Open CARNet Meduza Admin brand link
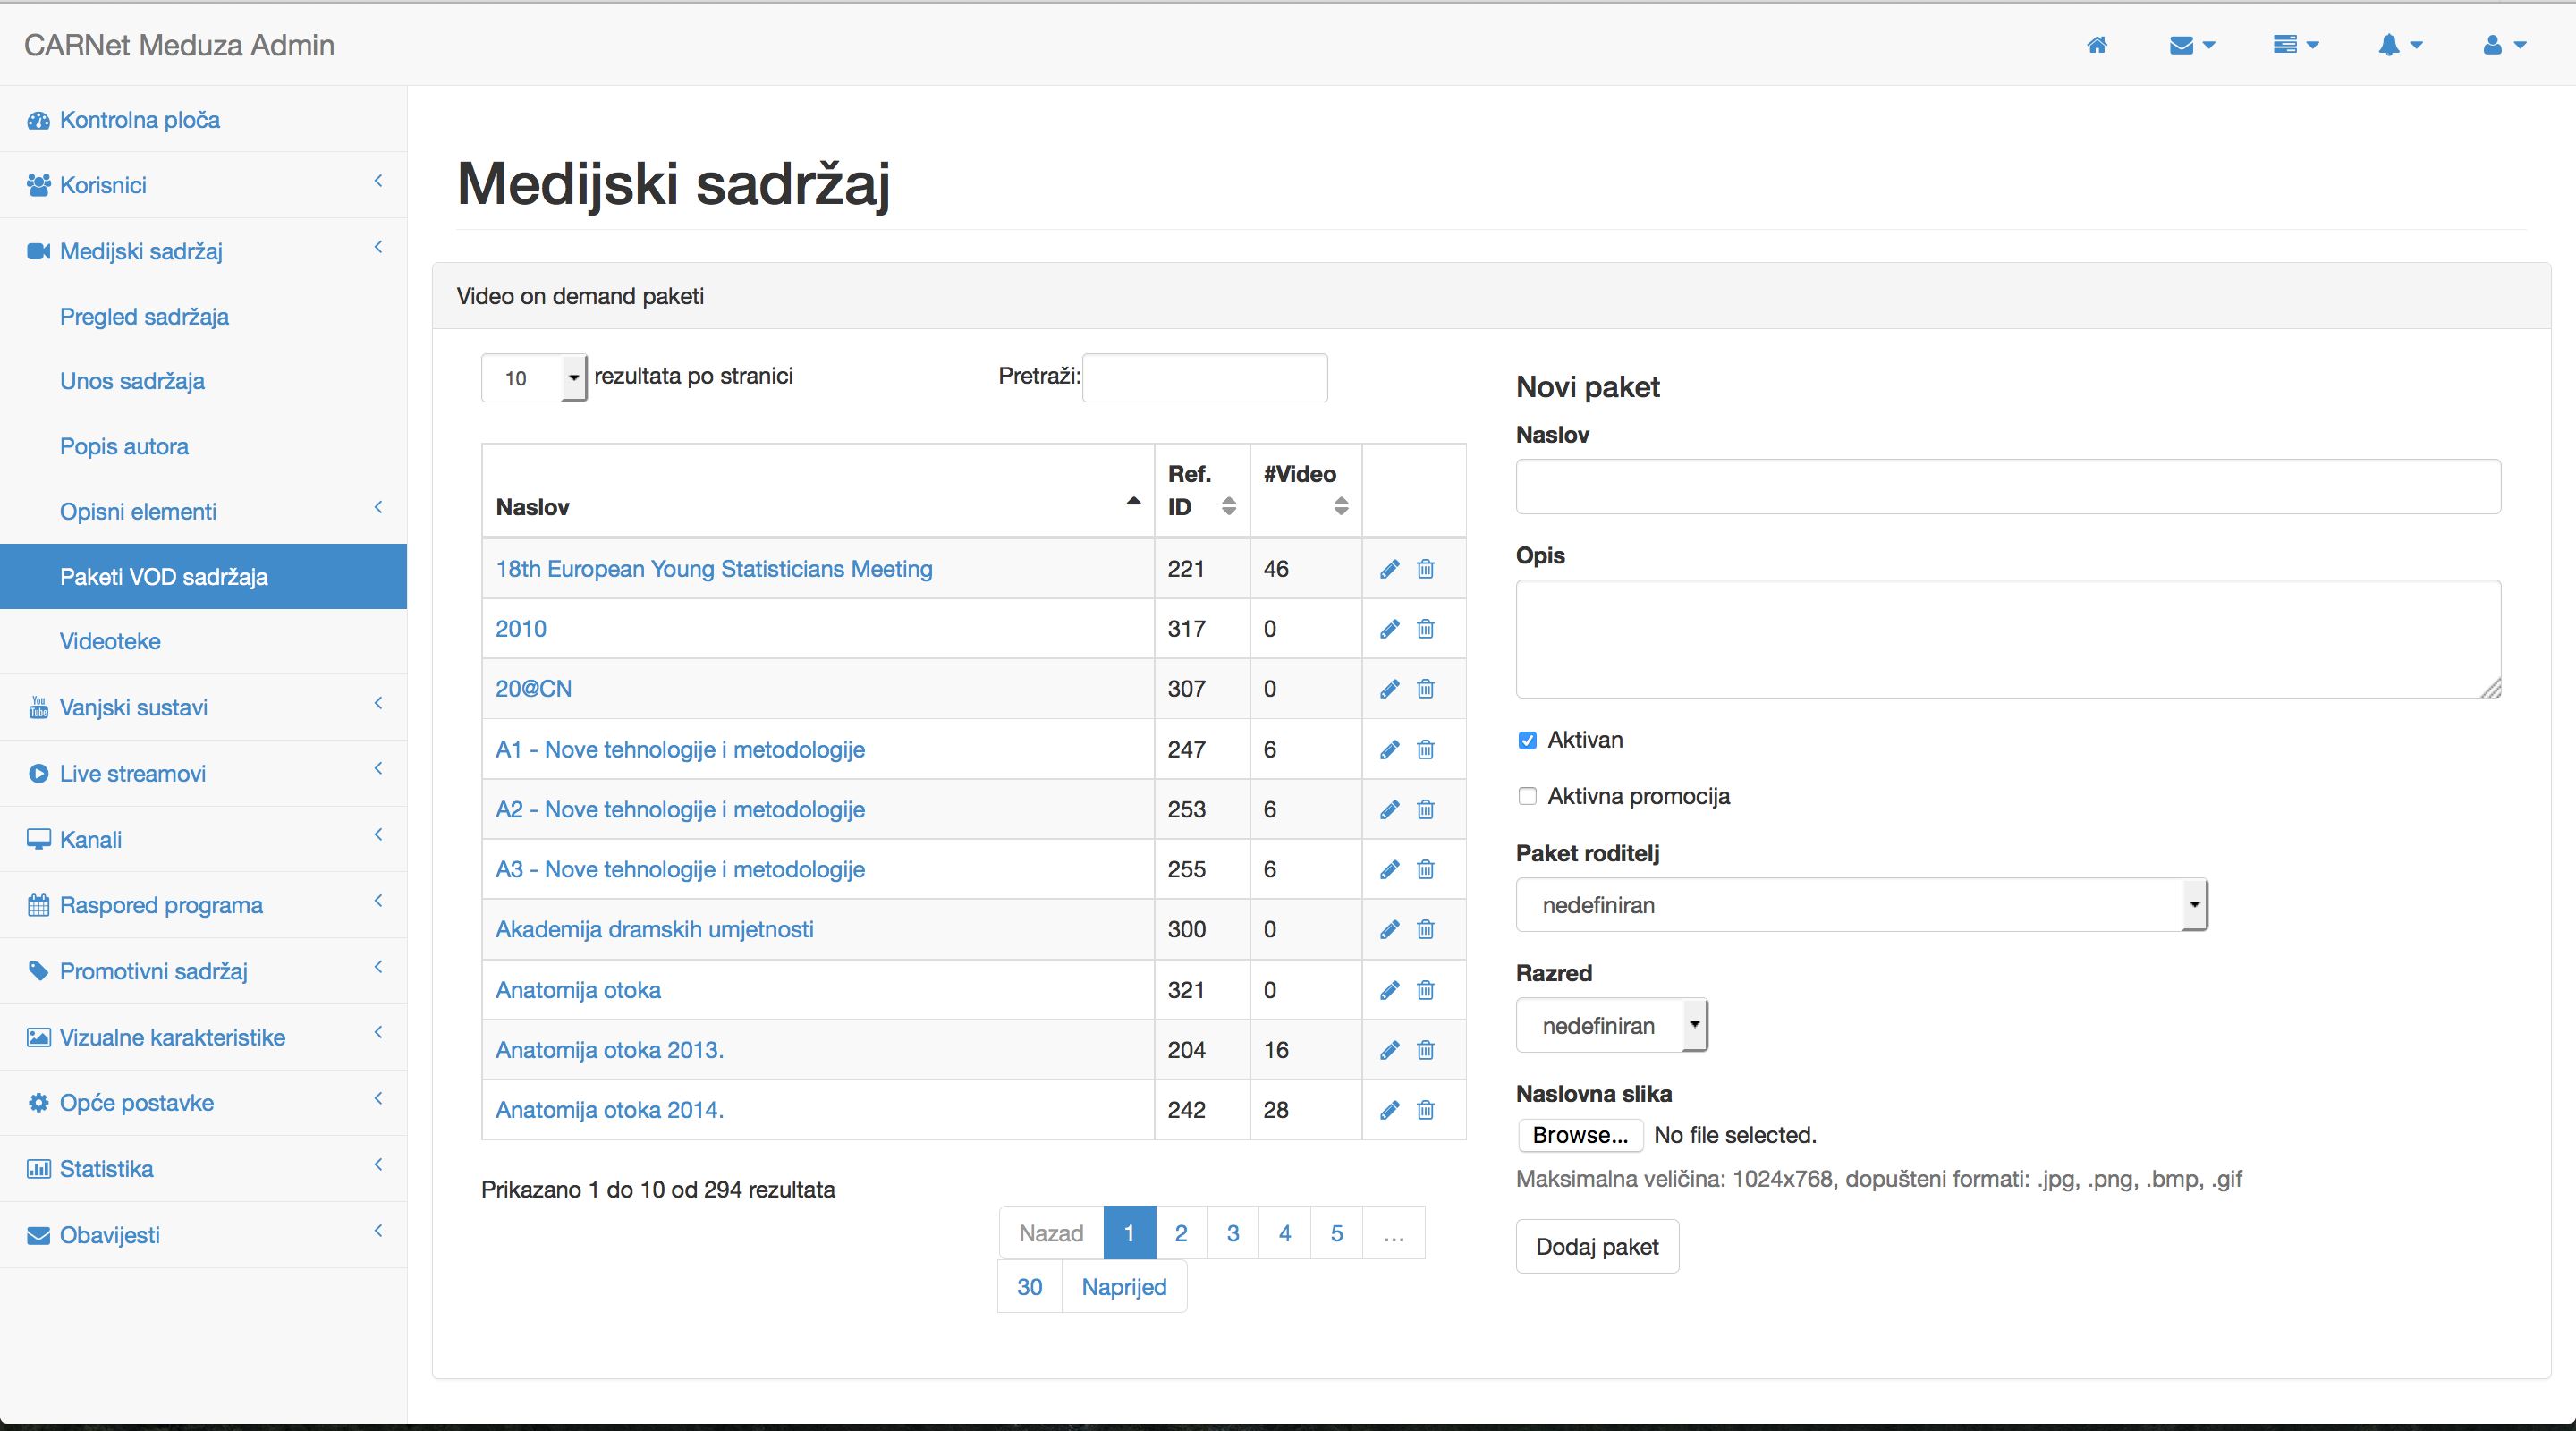The image size is (2576, 1431). click(179, 45)
